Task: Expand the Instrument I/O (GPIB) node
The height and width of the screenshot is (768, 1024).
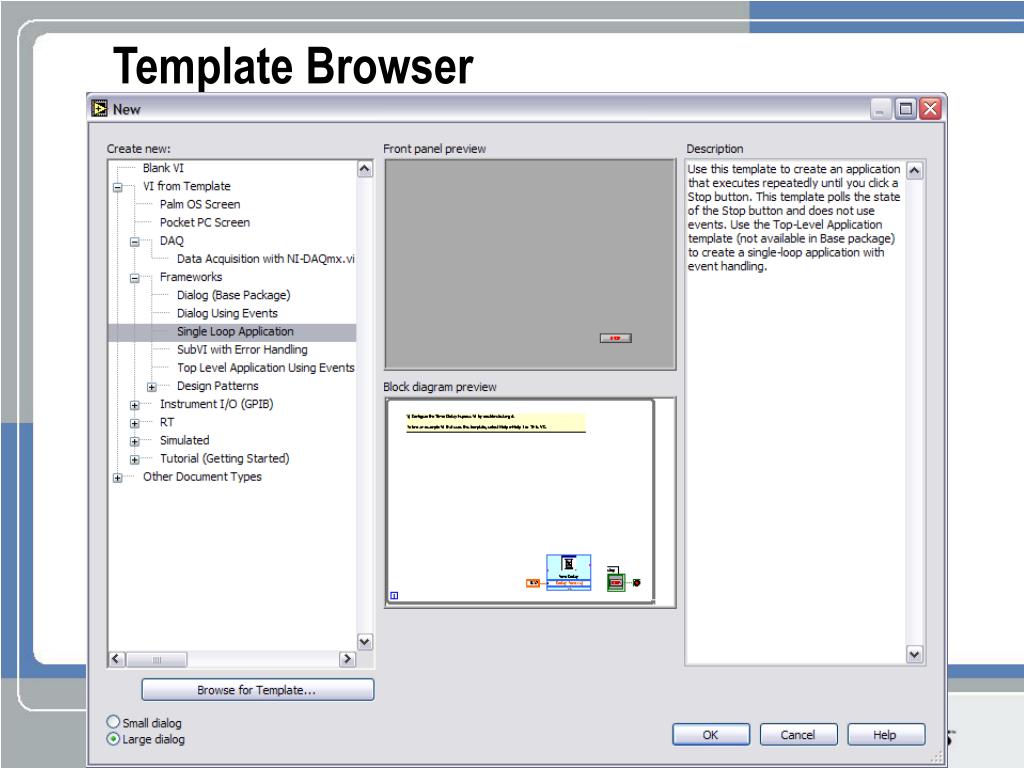Action: [x=135, y=406]
